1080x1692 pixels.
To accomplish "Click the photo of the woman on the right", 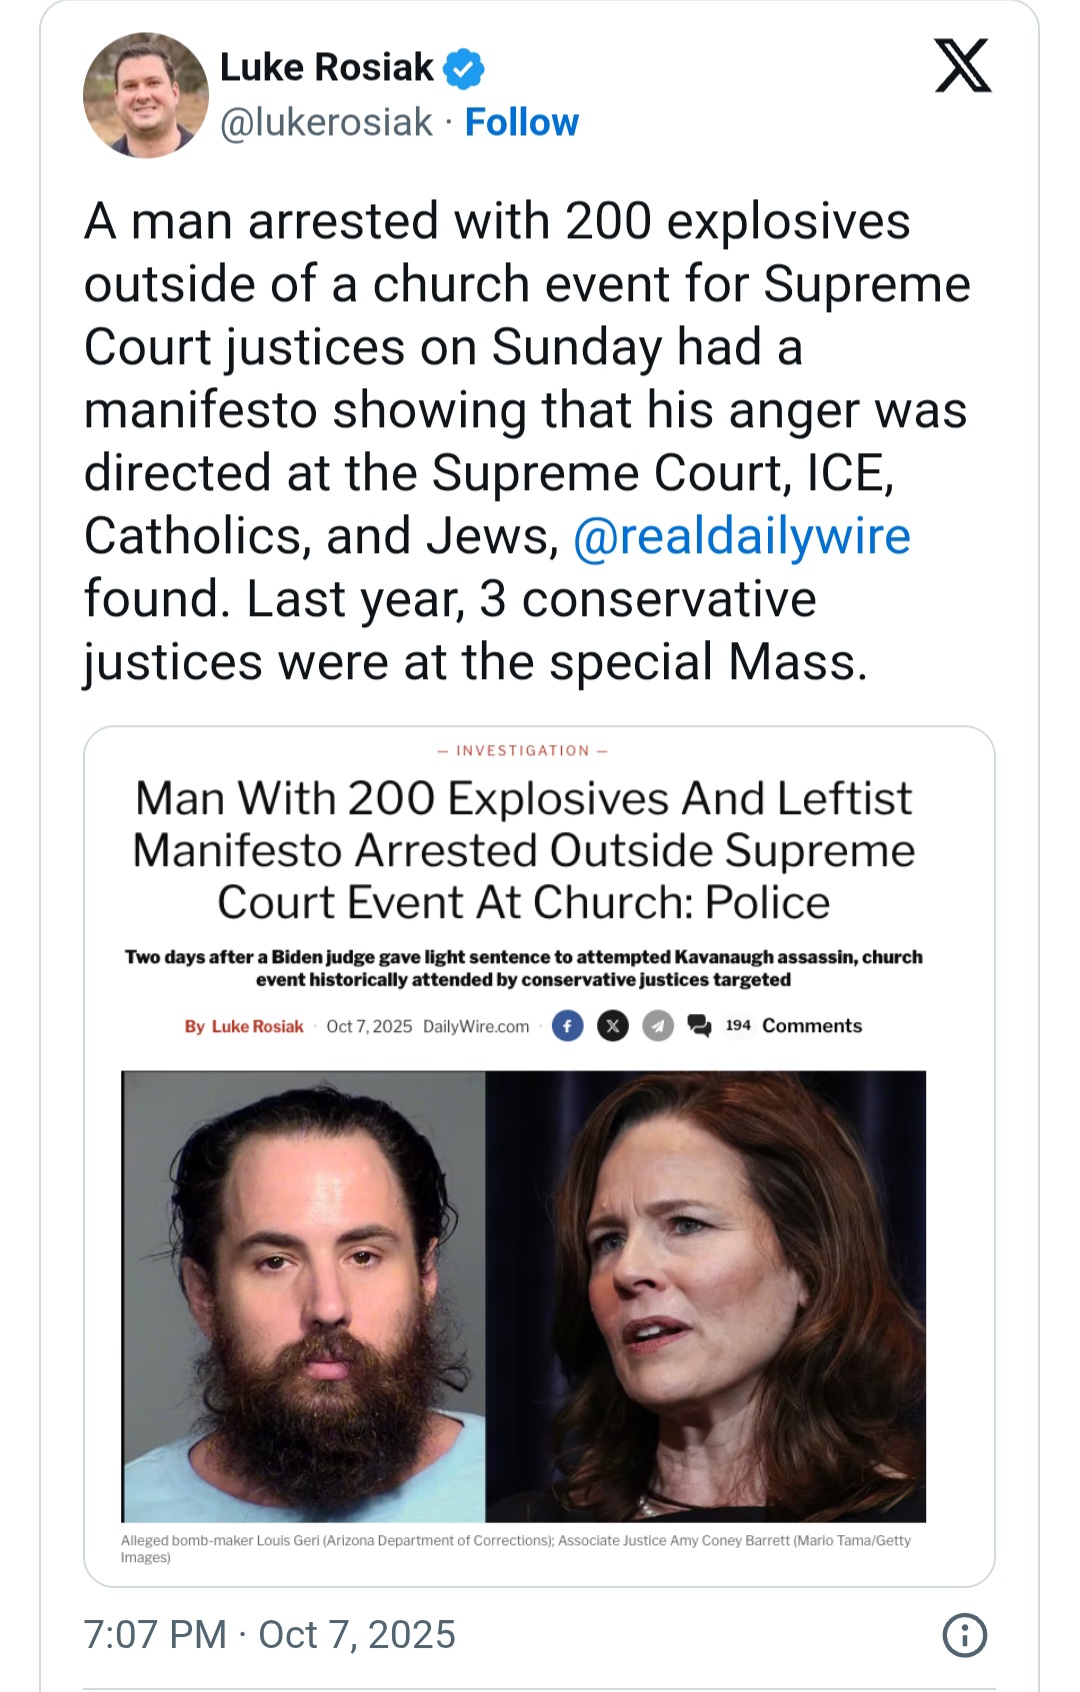I will (x=705, y=1296).
